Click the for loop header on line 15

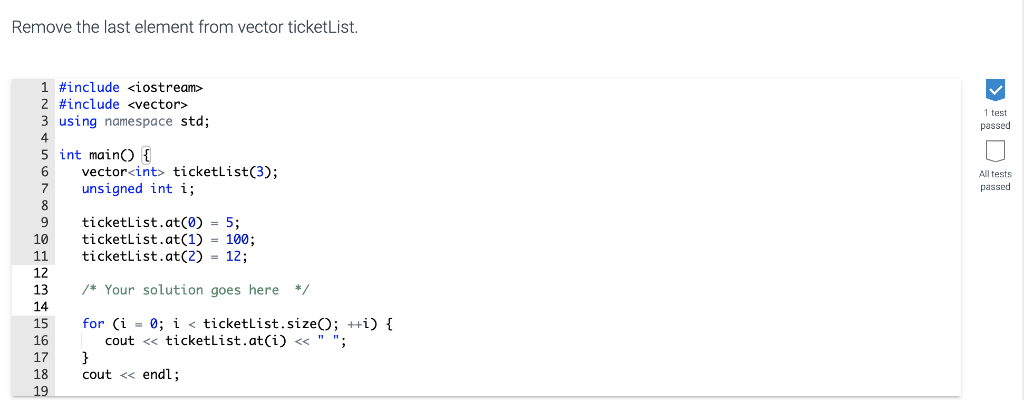tap(237, 324)
